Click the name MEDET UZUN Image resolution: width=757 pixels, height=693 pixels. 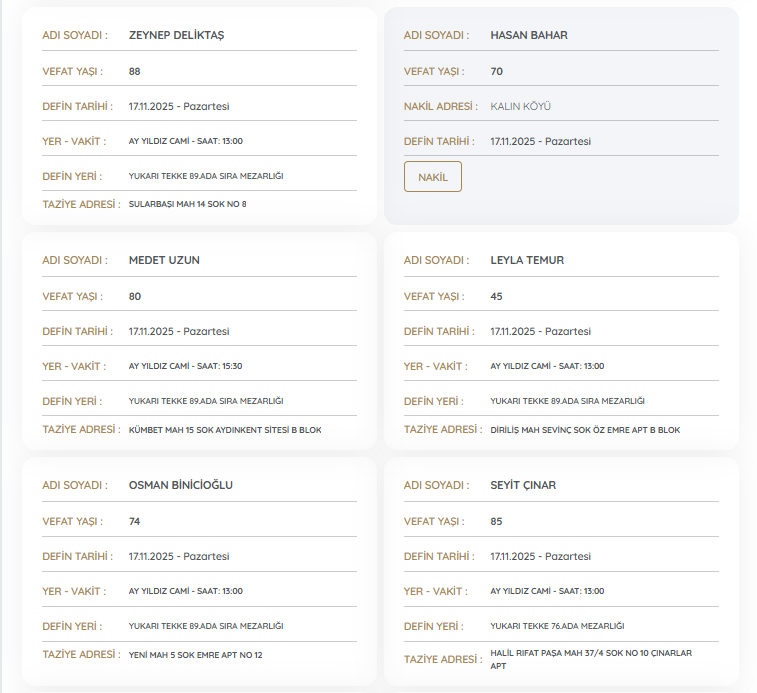pyautogui.click(x=164, y=260)
